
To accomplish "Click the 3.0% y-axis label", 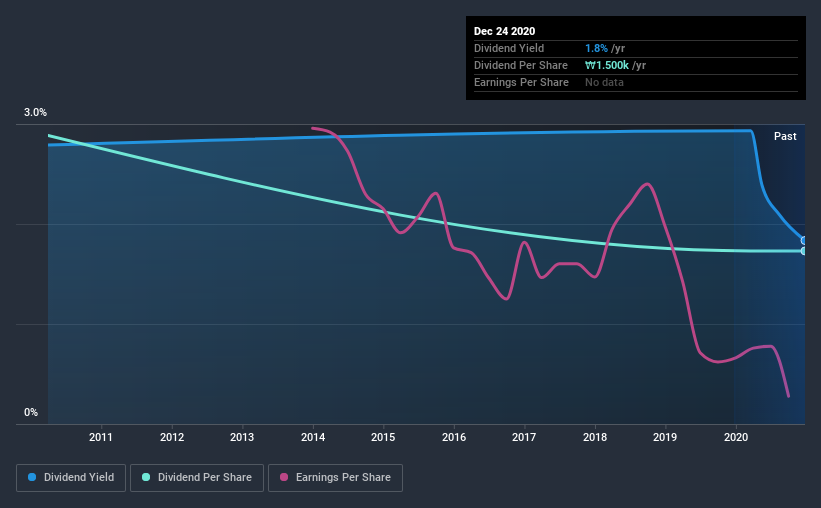I will [x=35, y=112].
